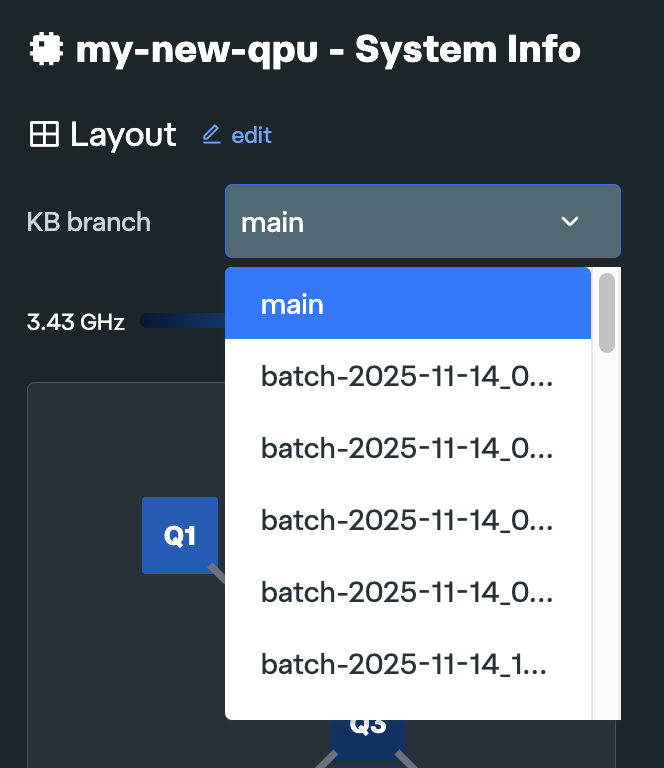The image size is (664, 768).
Task: Click the frequency gradient scale bar
Action: [x=183, y=321]
